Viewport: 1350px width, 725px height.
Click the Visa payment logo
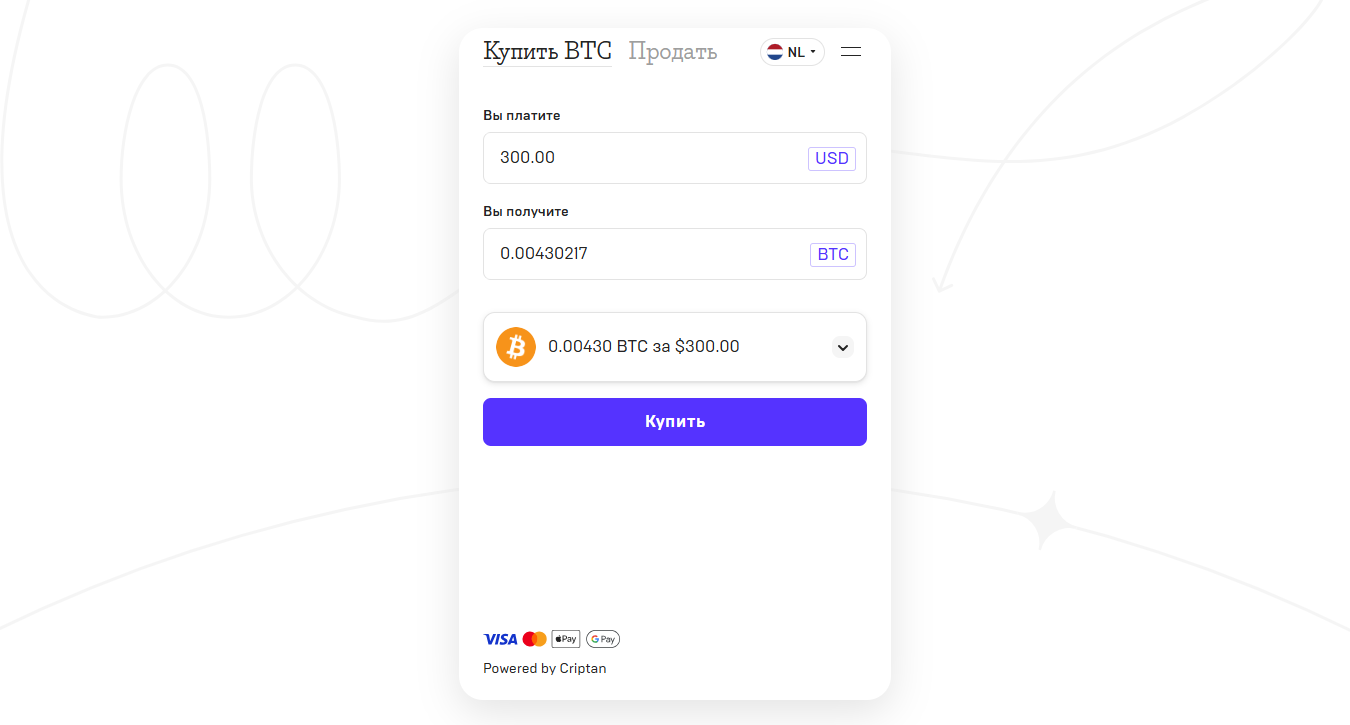coord(500,639)
